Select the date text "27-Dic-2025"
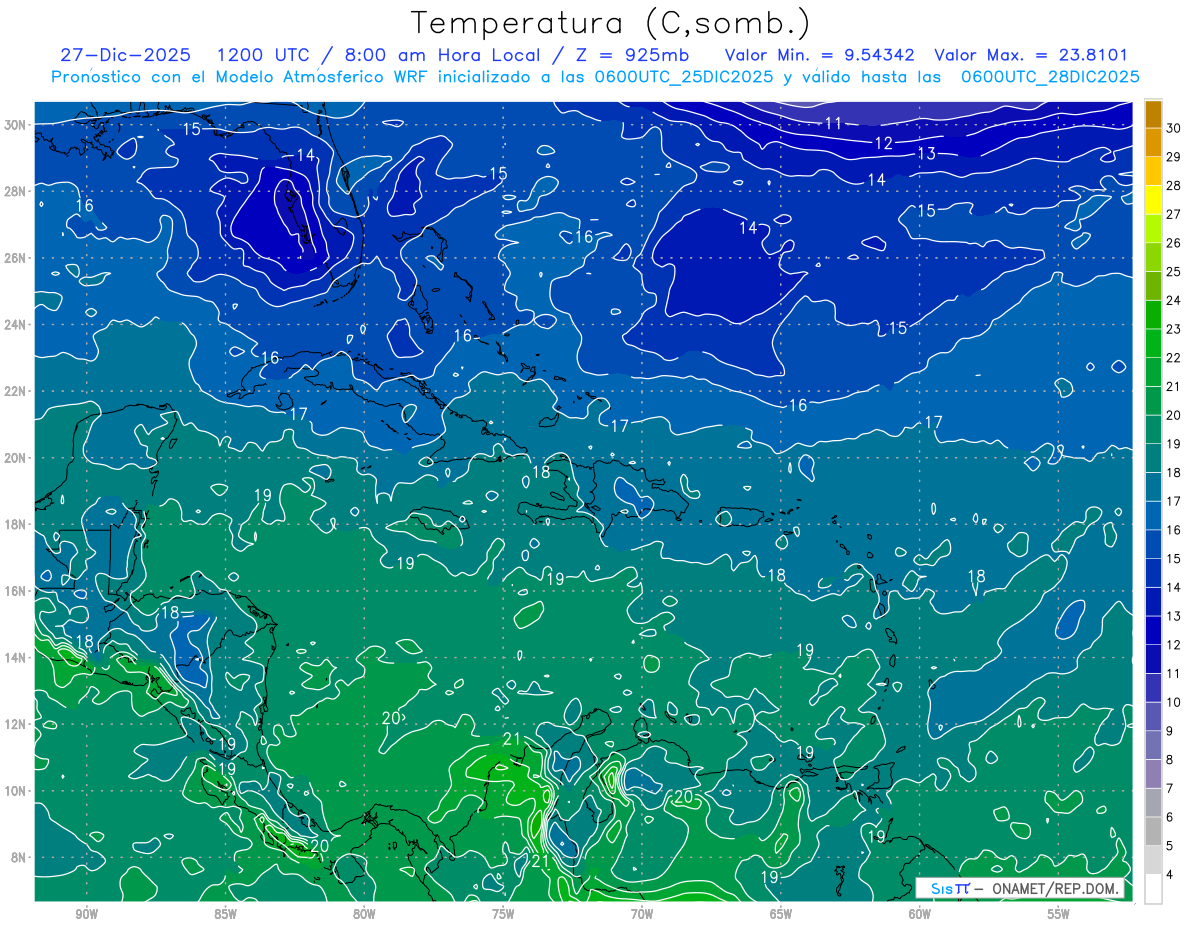 click(126, 55)
